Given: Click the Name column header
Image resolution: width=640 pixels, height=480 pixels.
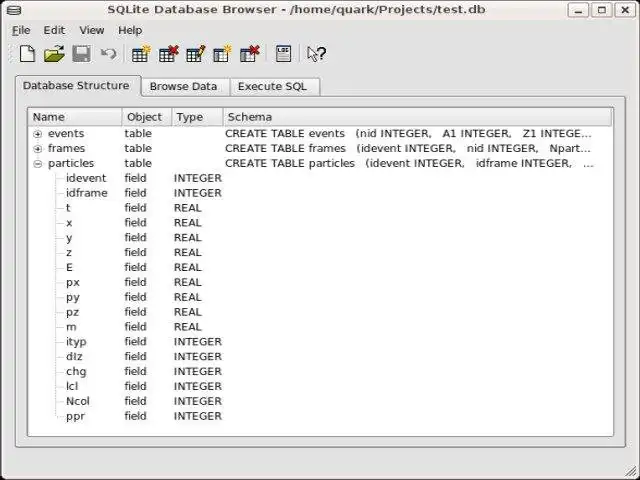Looking at the screenshot, I should (x=75, y=117).
